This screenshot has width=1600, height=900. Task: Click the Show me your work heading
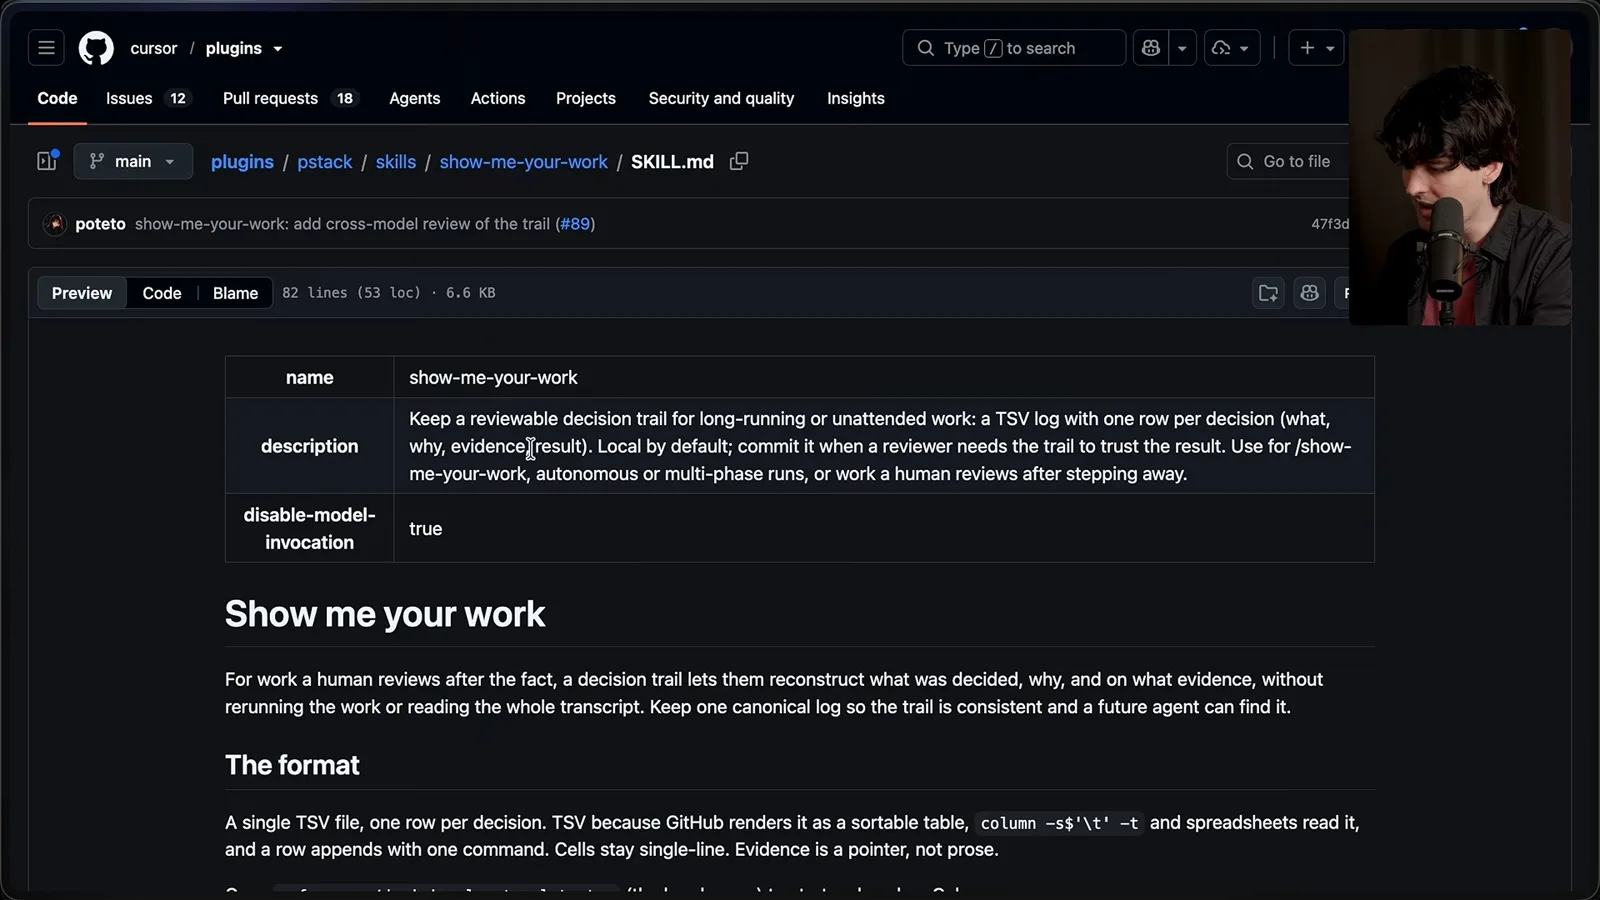click(x=385, y=614)
